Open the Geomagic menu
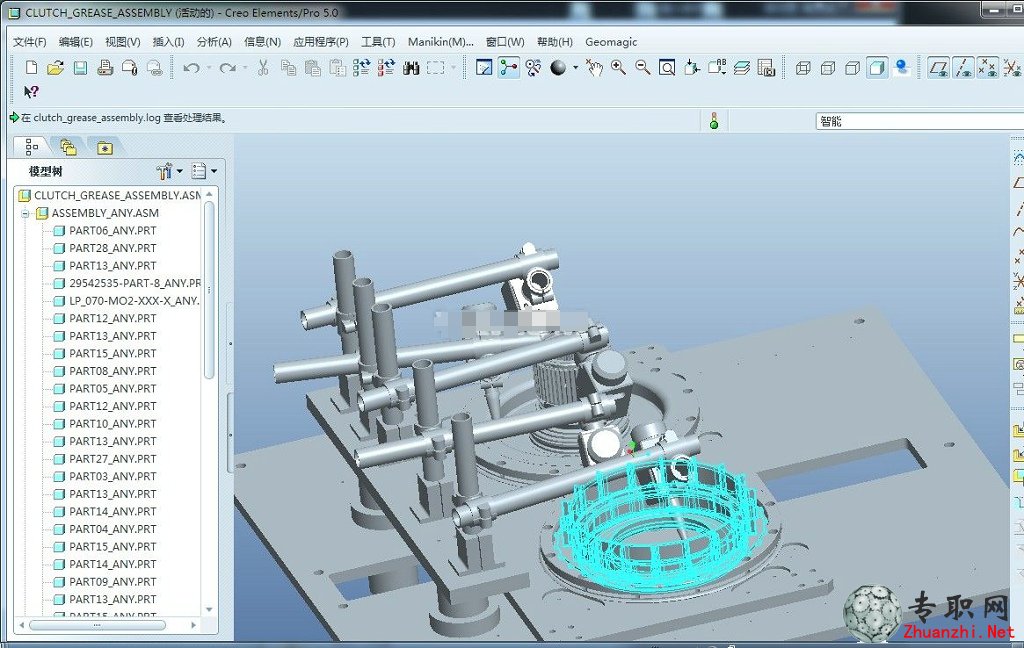The image size is (1024, 648). 611,42
